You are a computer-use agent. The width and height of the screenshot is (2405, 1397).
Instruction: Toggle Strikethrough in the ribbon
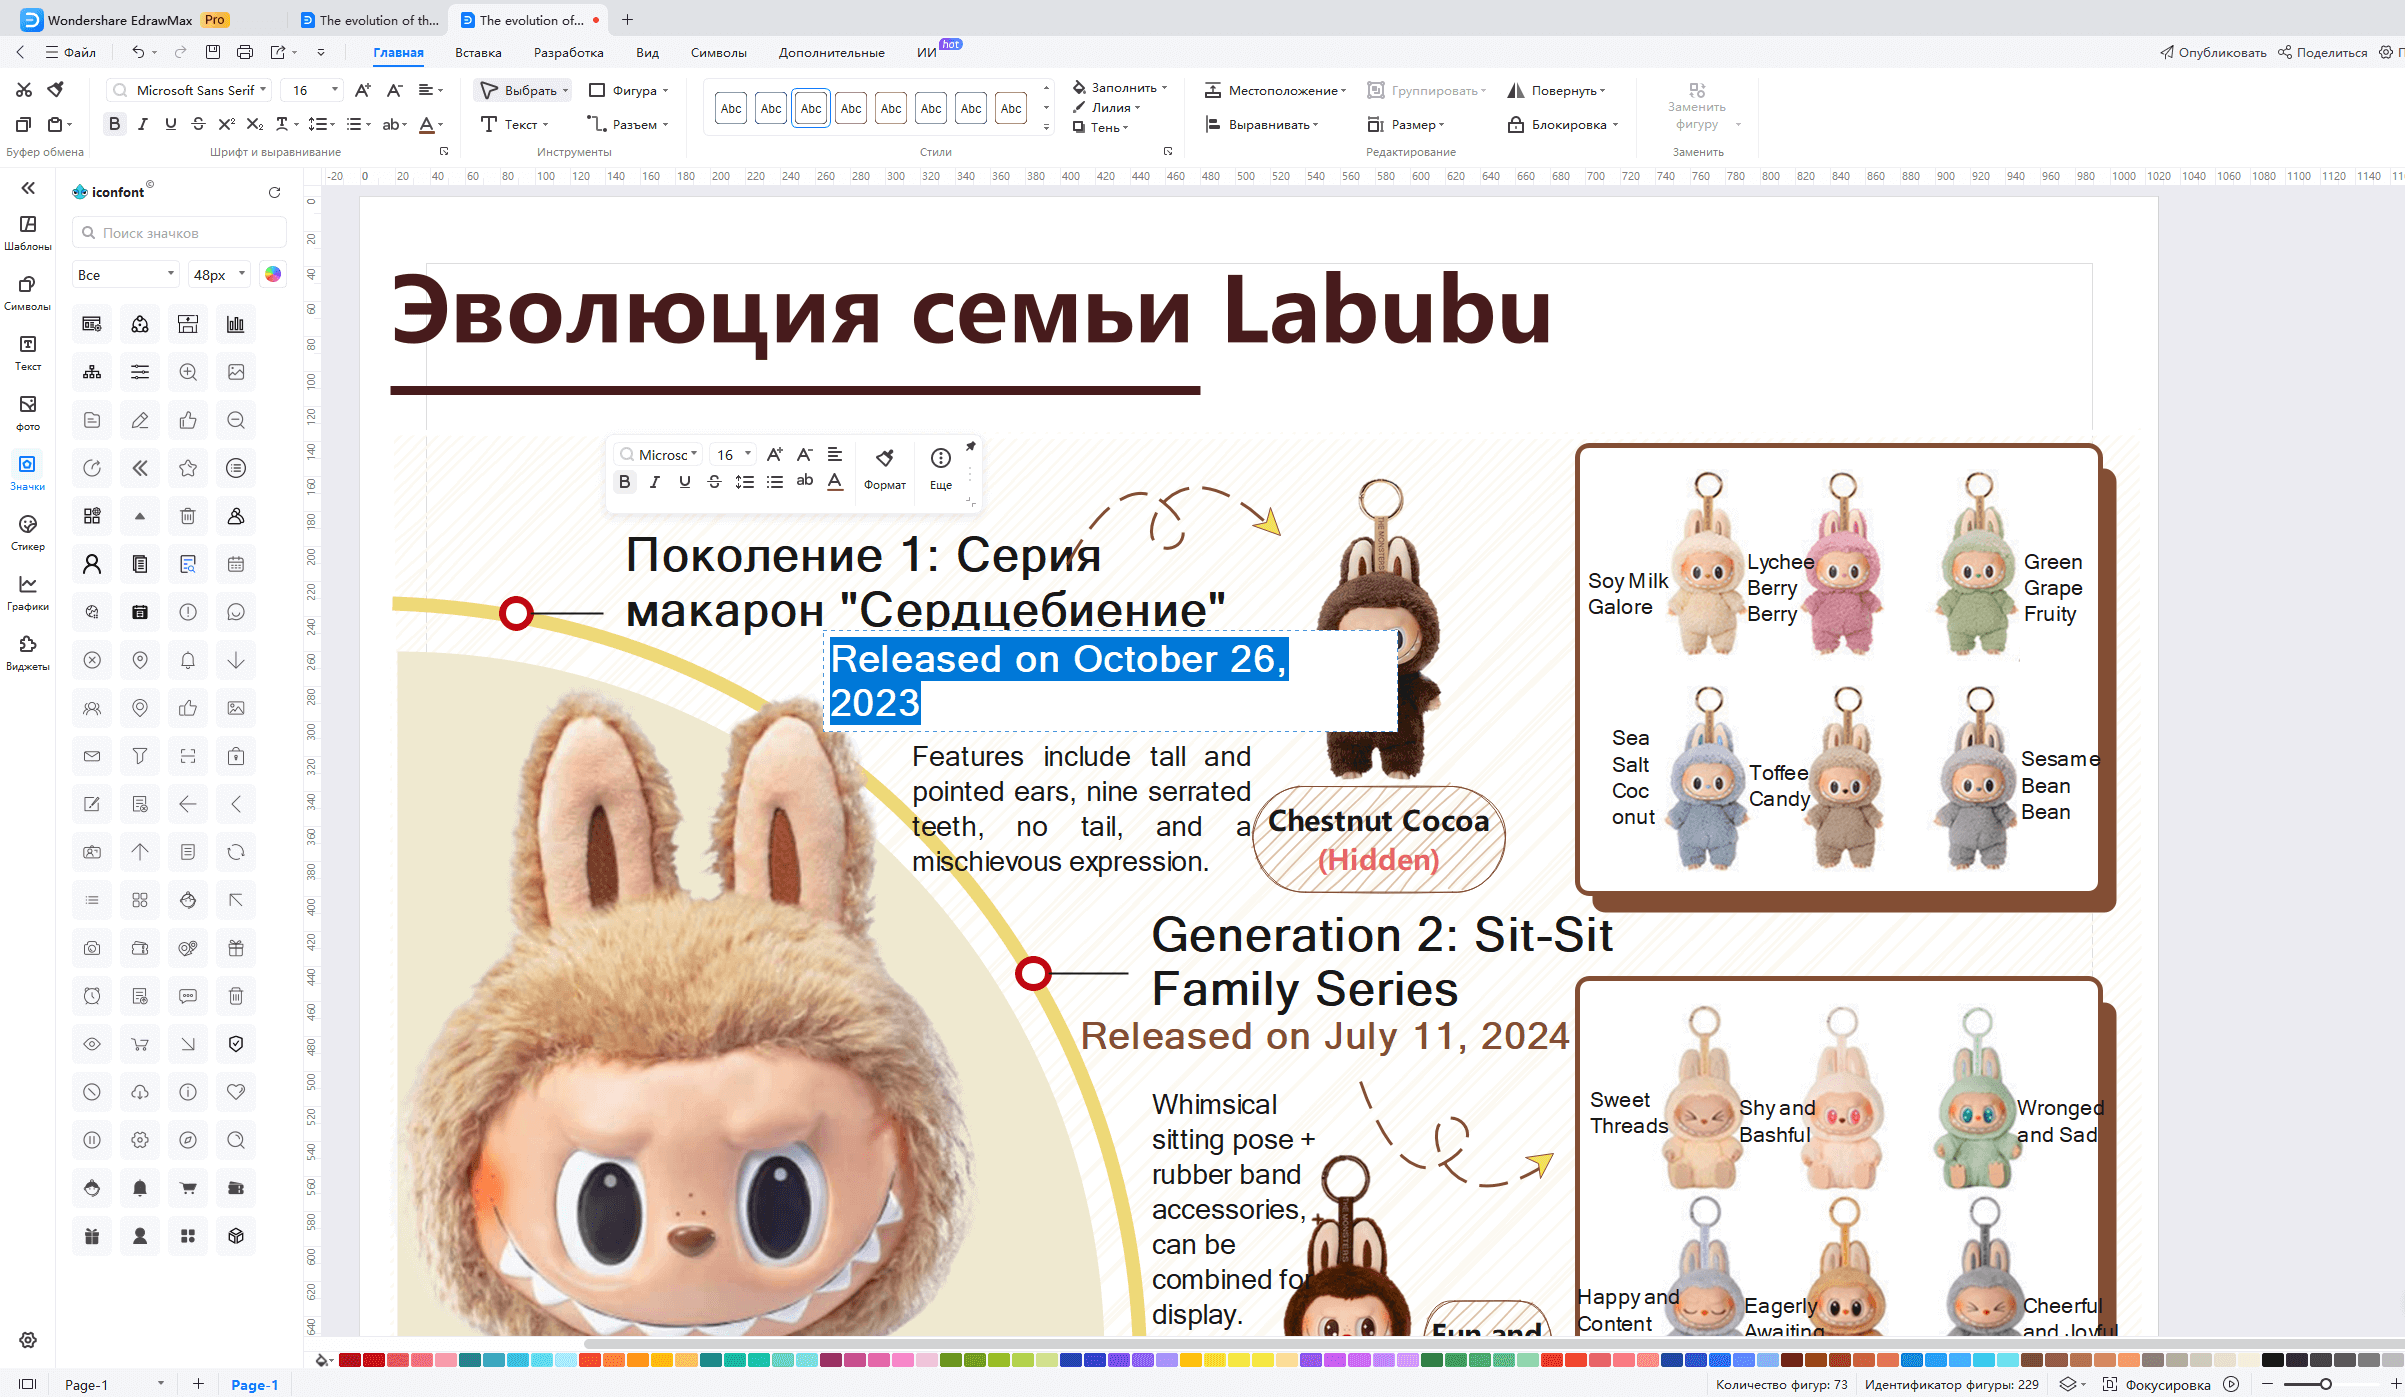point(199,124)
